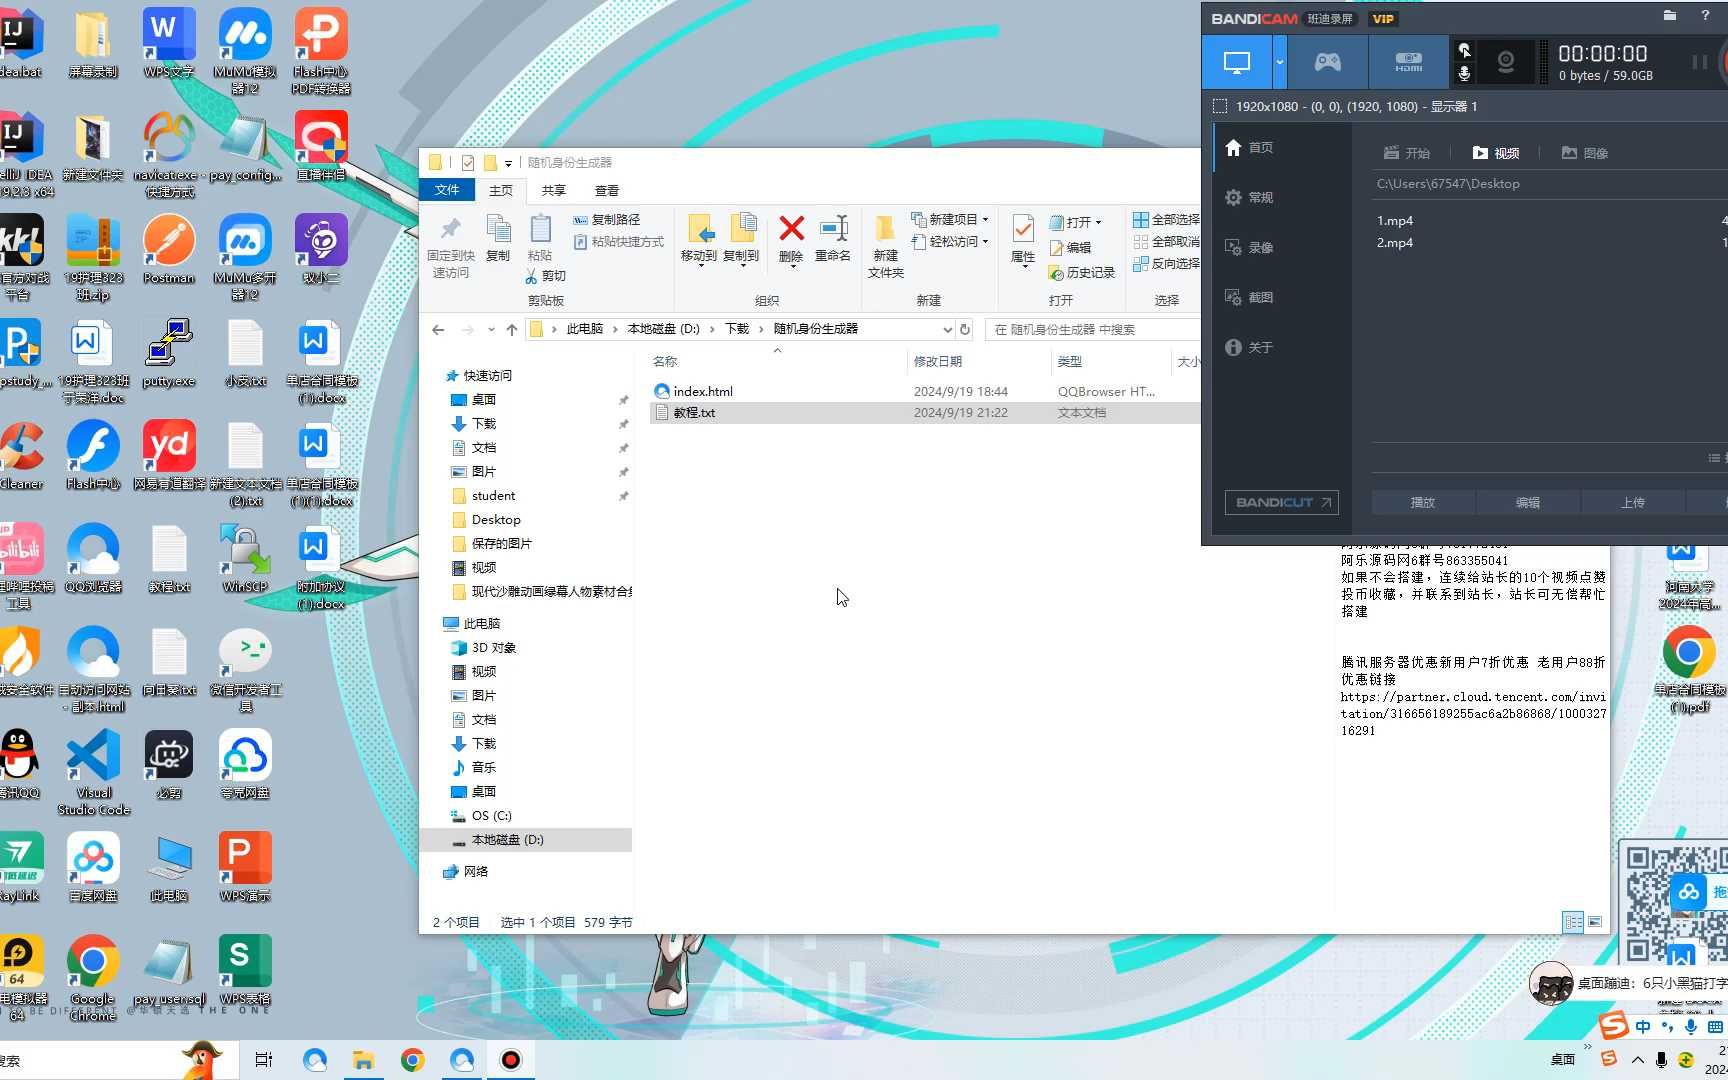Open Bandicam output folder icon
Viewport: 1728px width, 1080px height.
[1669, 15]
